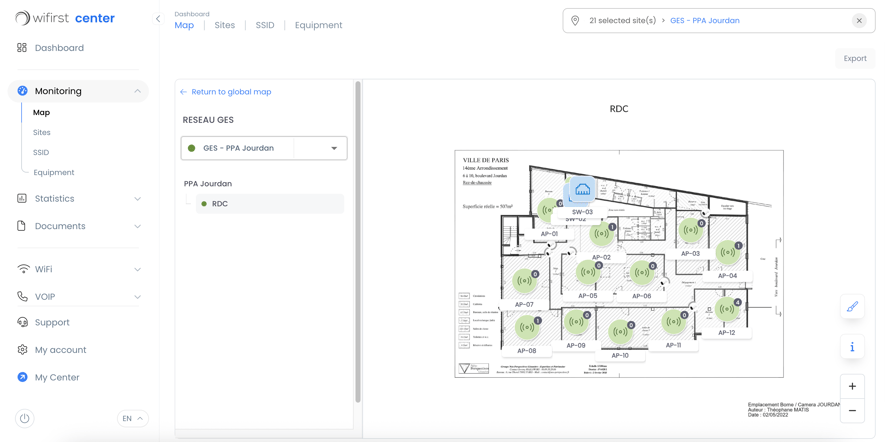Select the SW-03 switch icon on the map
Viewport: 885px width, 442px height.
coord(582,190)
